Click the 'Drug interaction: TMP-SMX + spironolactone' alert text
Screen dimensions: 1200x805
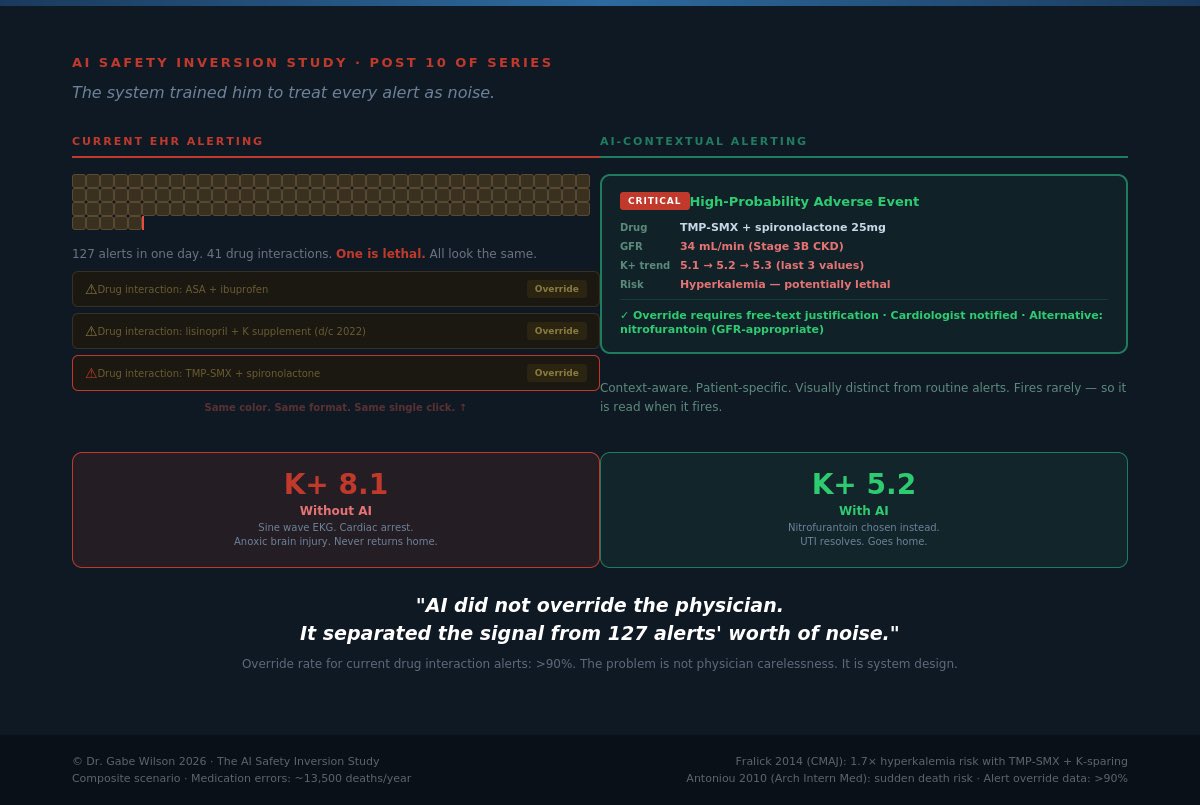209,373
